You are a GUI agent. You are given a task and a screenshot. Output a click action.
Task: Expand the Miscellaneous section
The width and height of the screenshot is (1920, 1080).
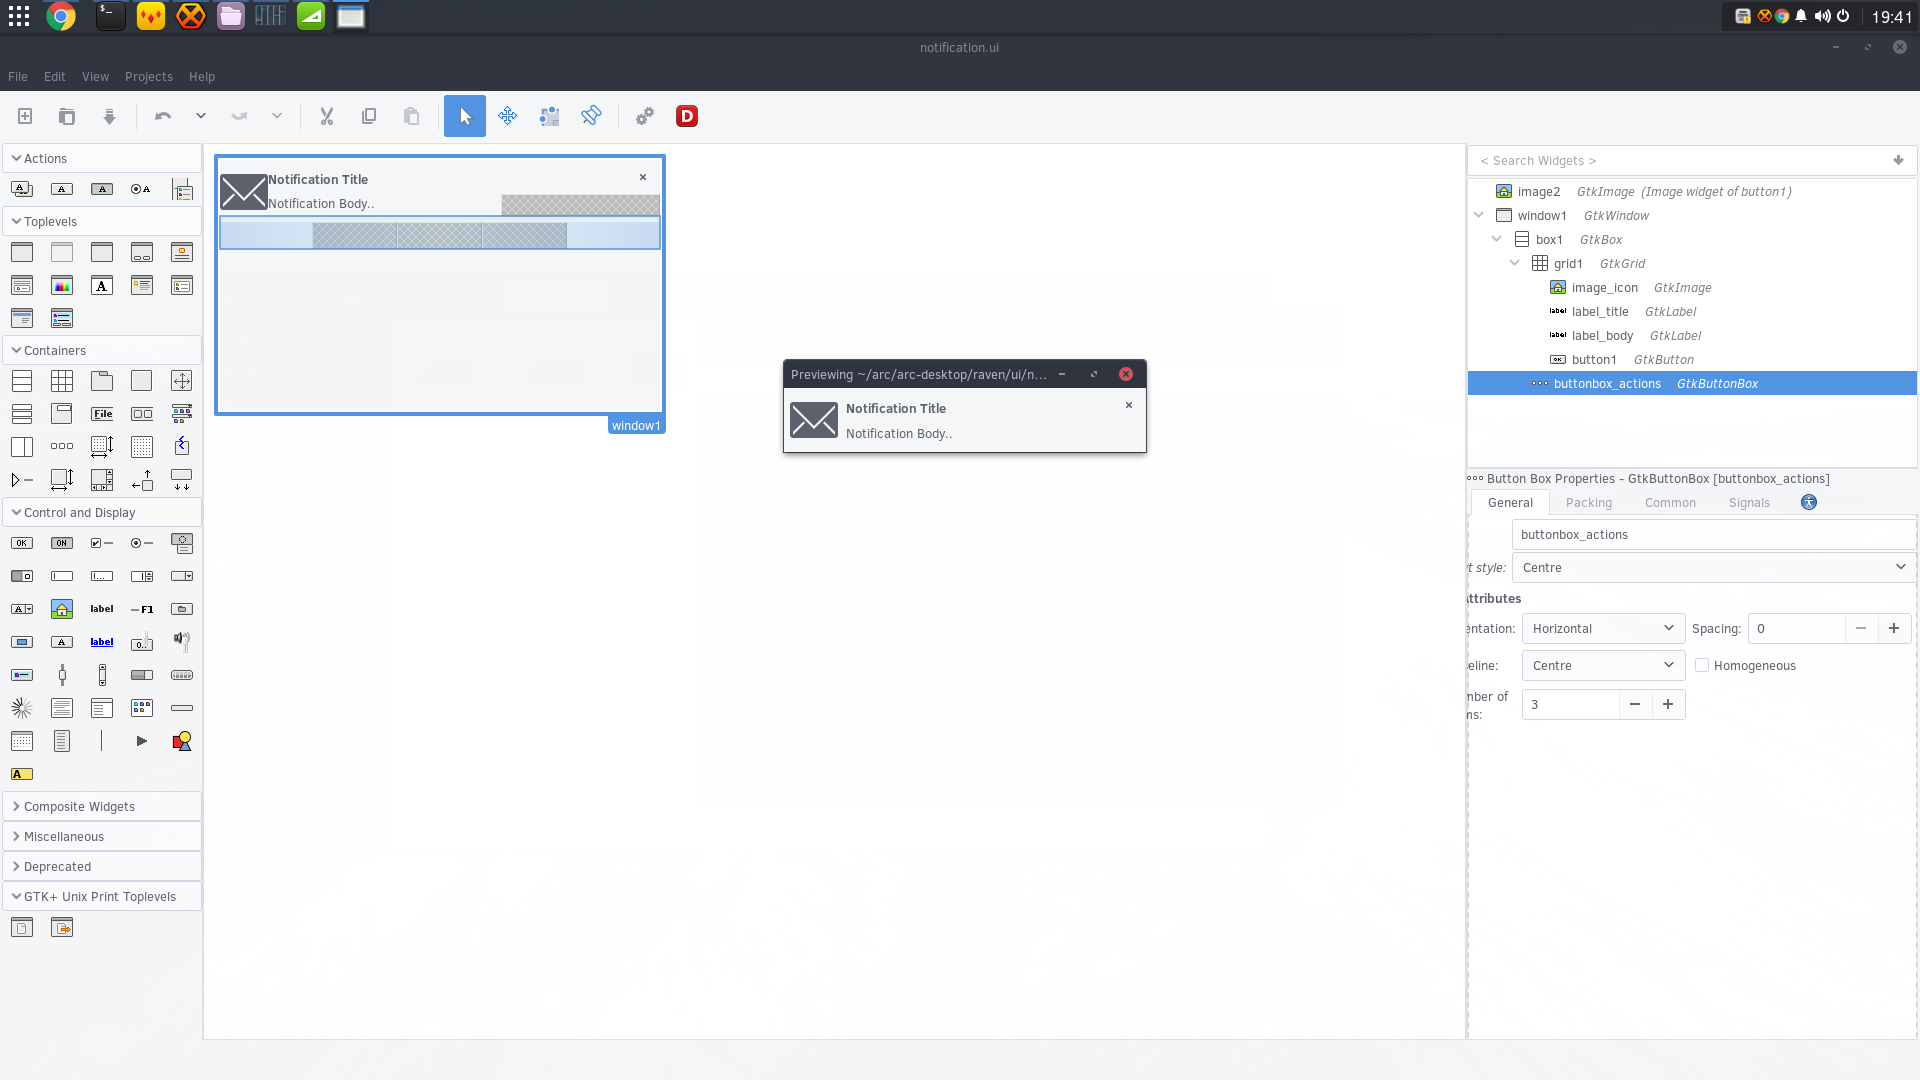(102, 837)
